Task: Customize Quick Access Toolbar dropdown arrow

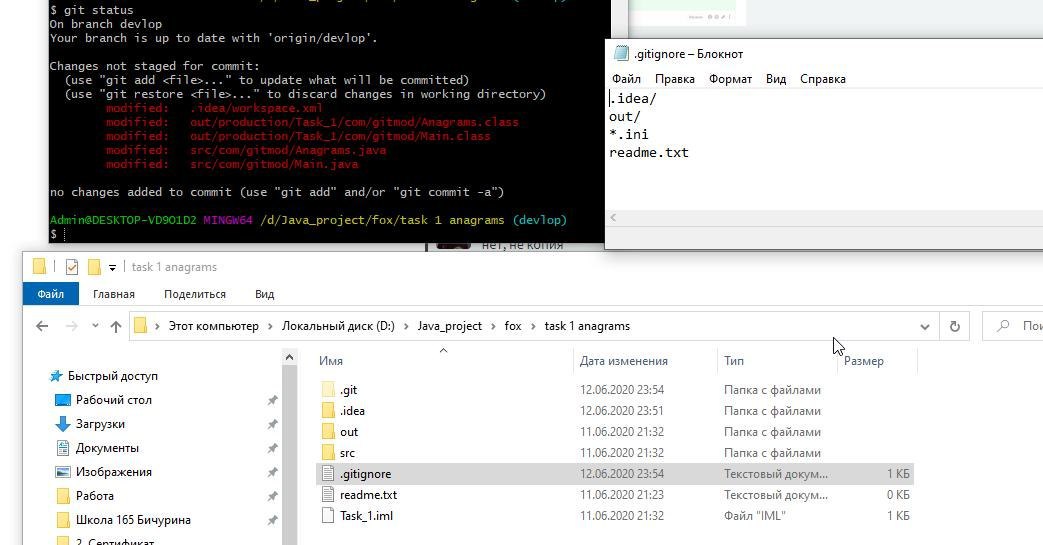Action: (x=112, y=268)
